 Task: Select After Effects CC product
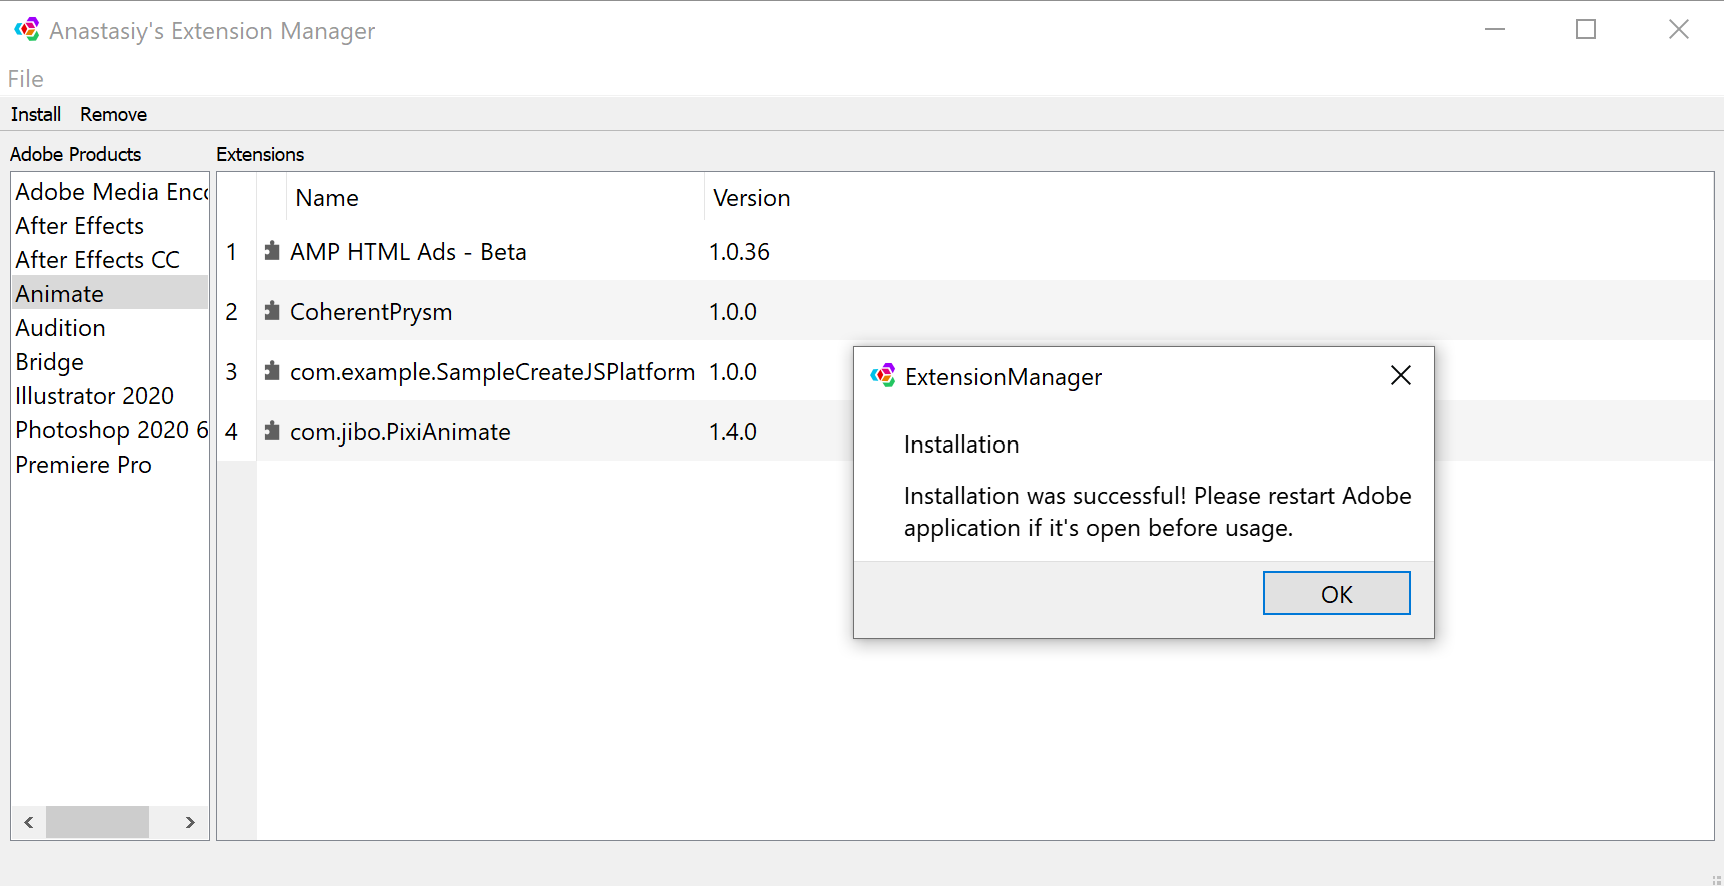(110, 259)
